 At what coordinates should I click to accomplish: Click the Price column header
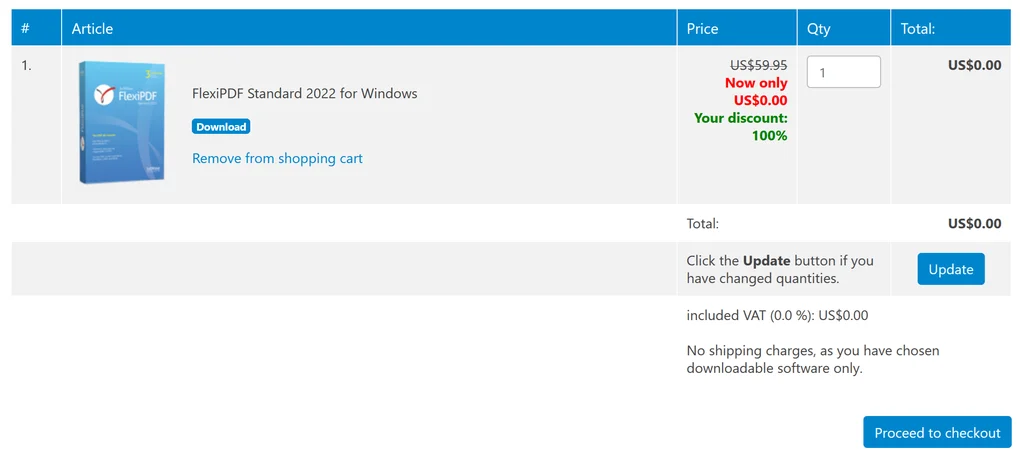(x=702, y=29)
